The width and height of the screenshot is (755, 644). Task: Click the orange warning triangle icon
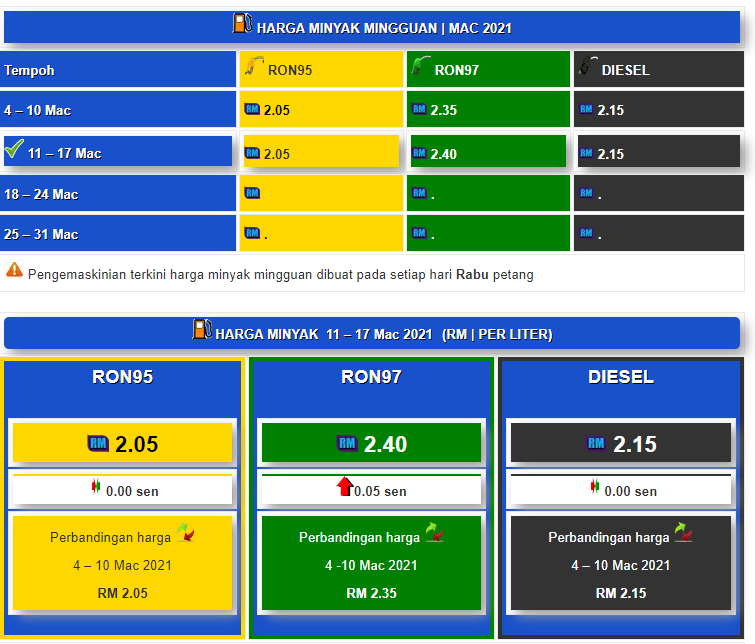point(15,270)
